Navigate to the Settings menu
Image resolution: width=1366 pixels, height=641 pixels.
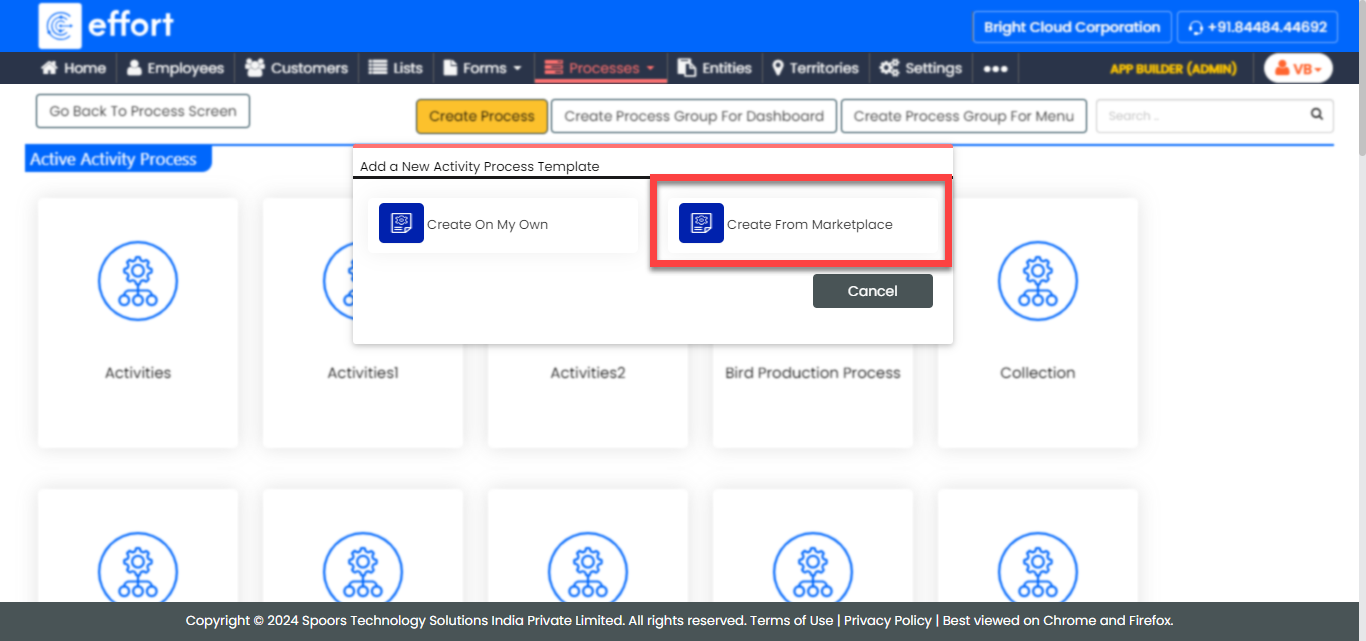click(921, 69)
